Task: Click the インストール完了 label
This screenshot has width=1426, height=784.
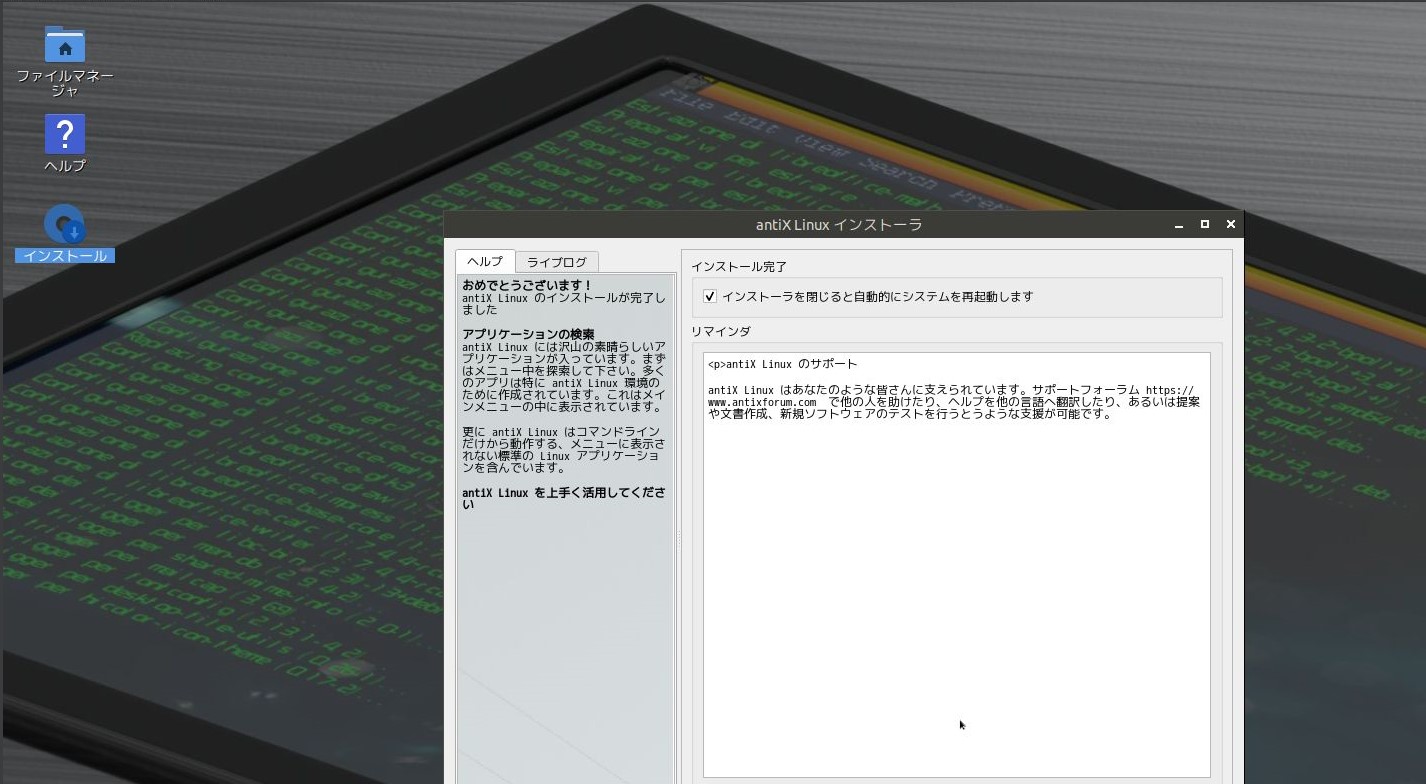Action: (x=739, y=267)
